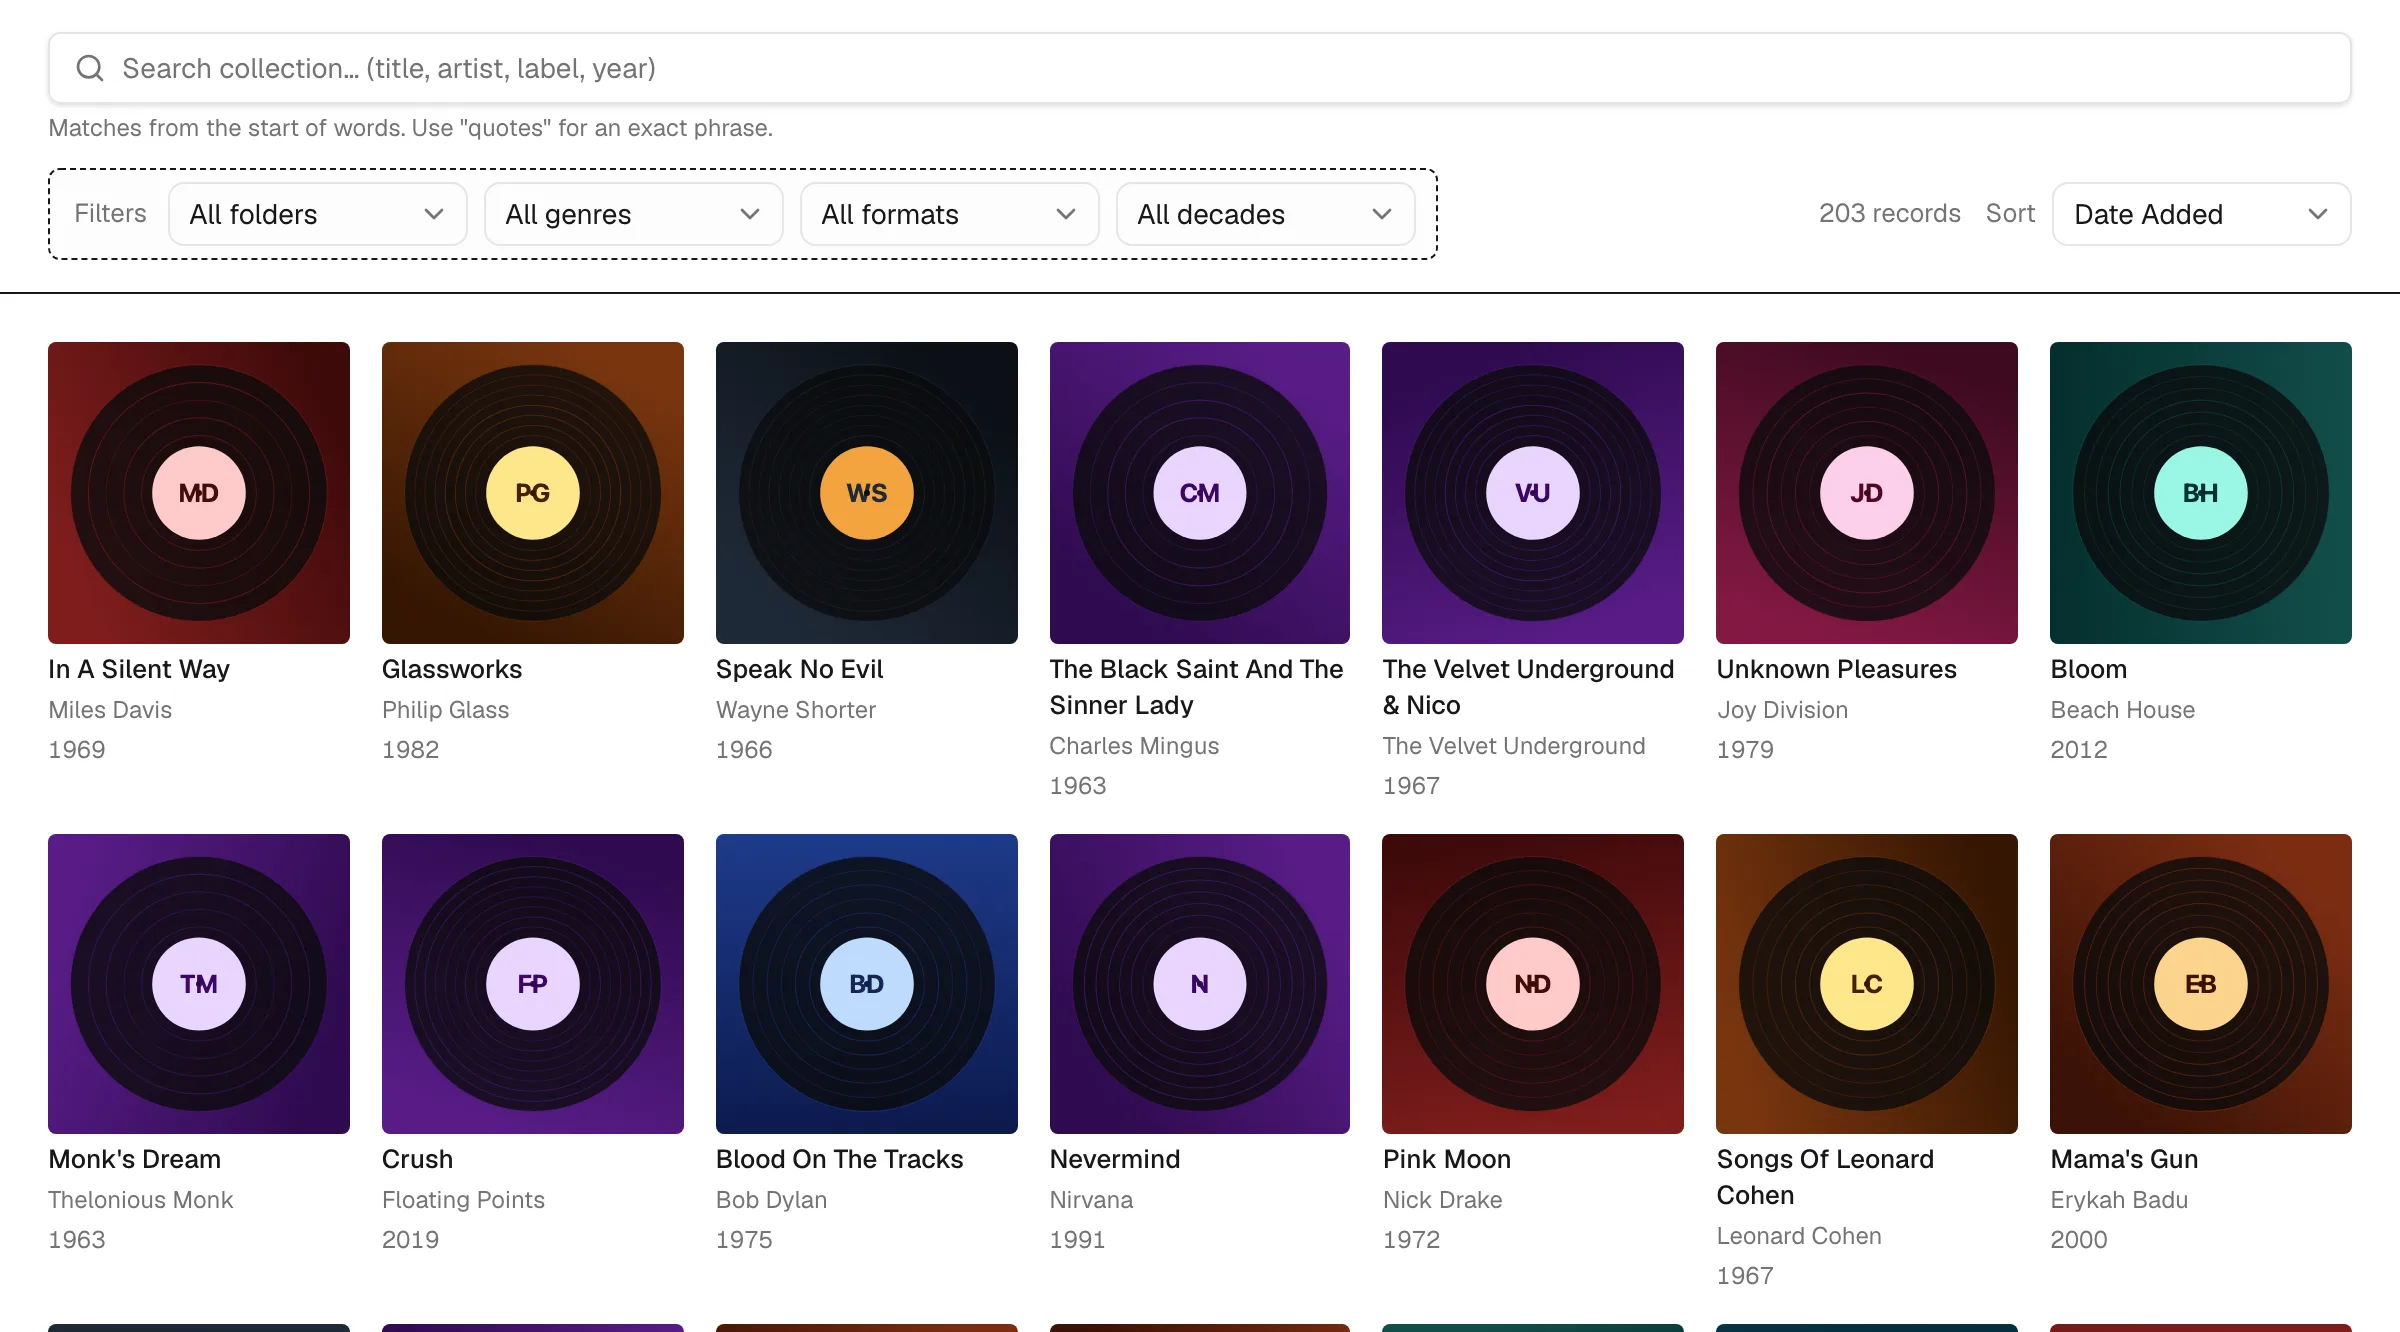This screenshot has width=2400, height=1332.
Task: Open the CM Black Saint album cover
Action: (x=1200, y=493)
